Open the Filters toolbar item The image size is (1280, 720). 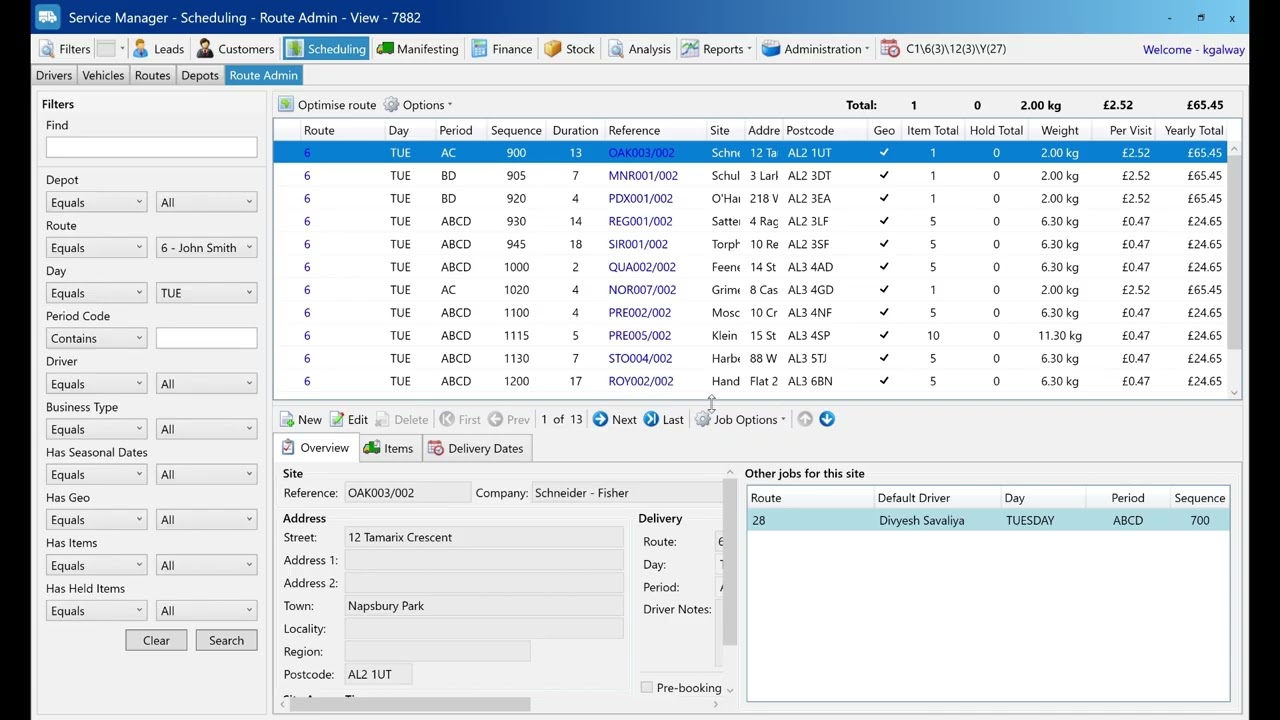click(65, 49)
